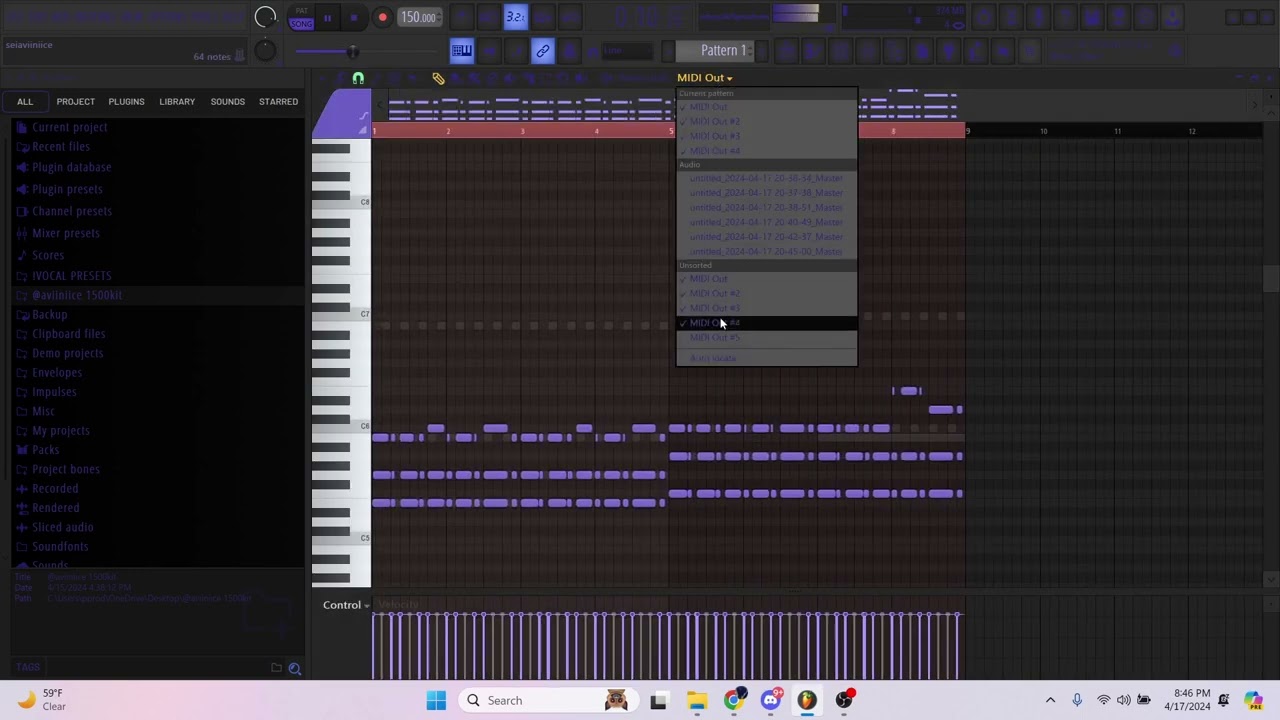Open the Envelopes folder
This screenshot has height=720, width=1280.
[x=56, y=372]
